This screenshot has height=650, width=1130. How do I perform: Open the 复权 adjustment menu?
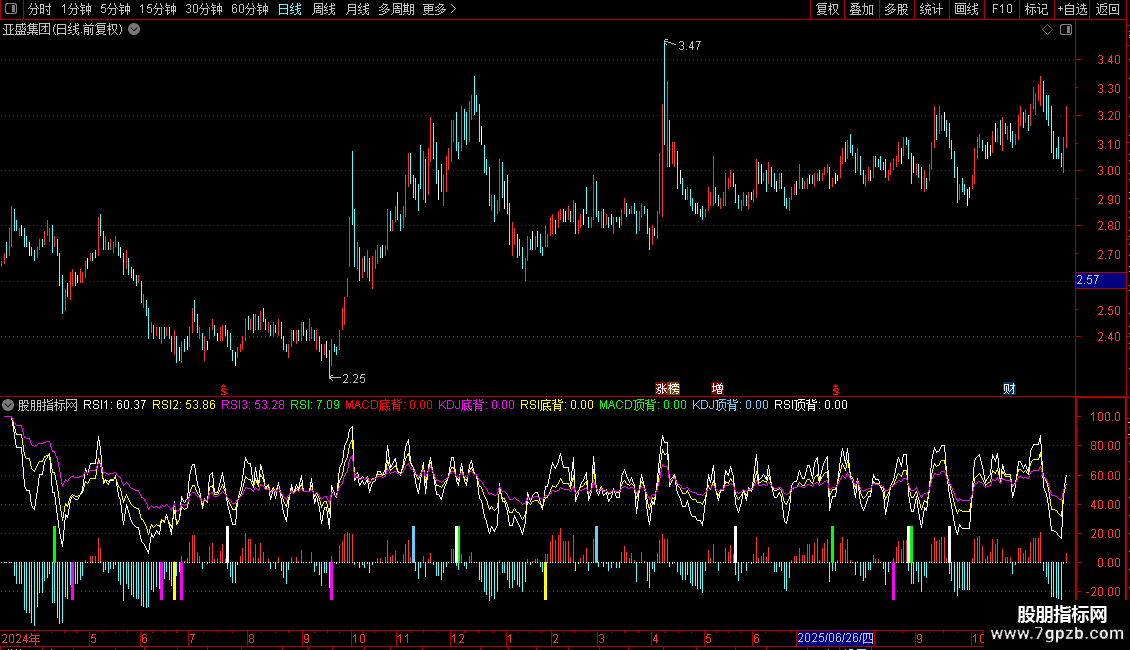coord(827,9)
